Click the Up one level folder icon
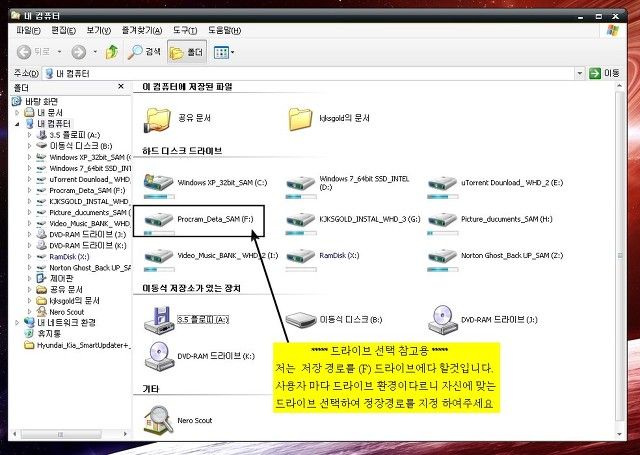The image size is (640, 455). pos(112,52)
